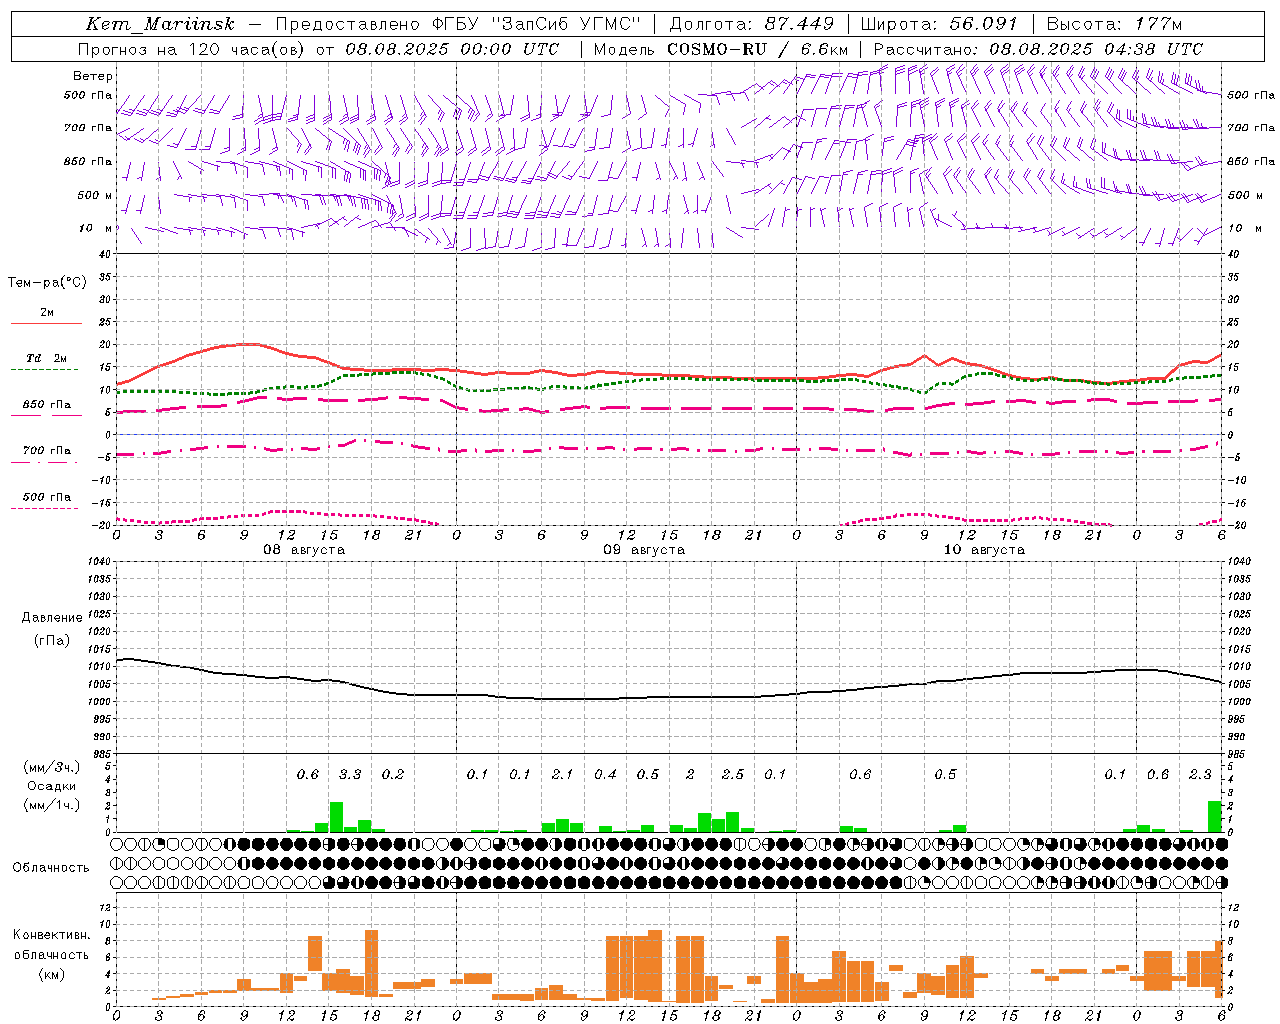
Task: Click the 850 гПа temperature legend entry
Action: 46,408
